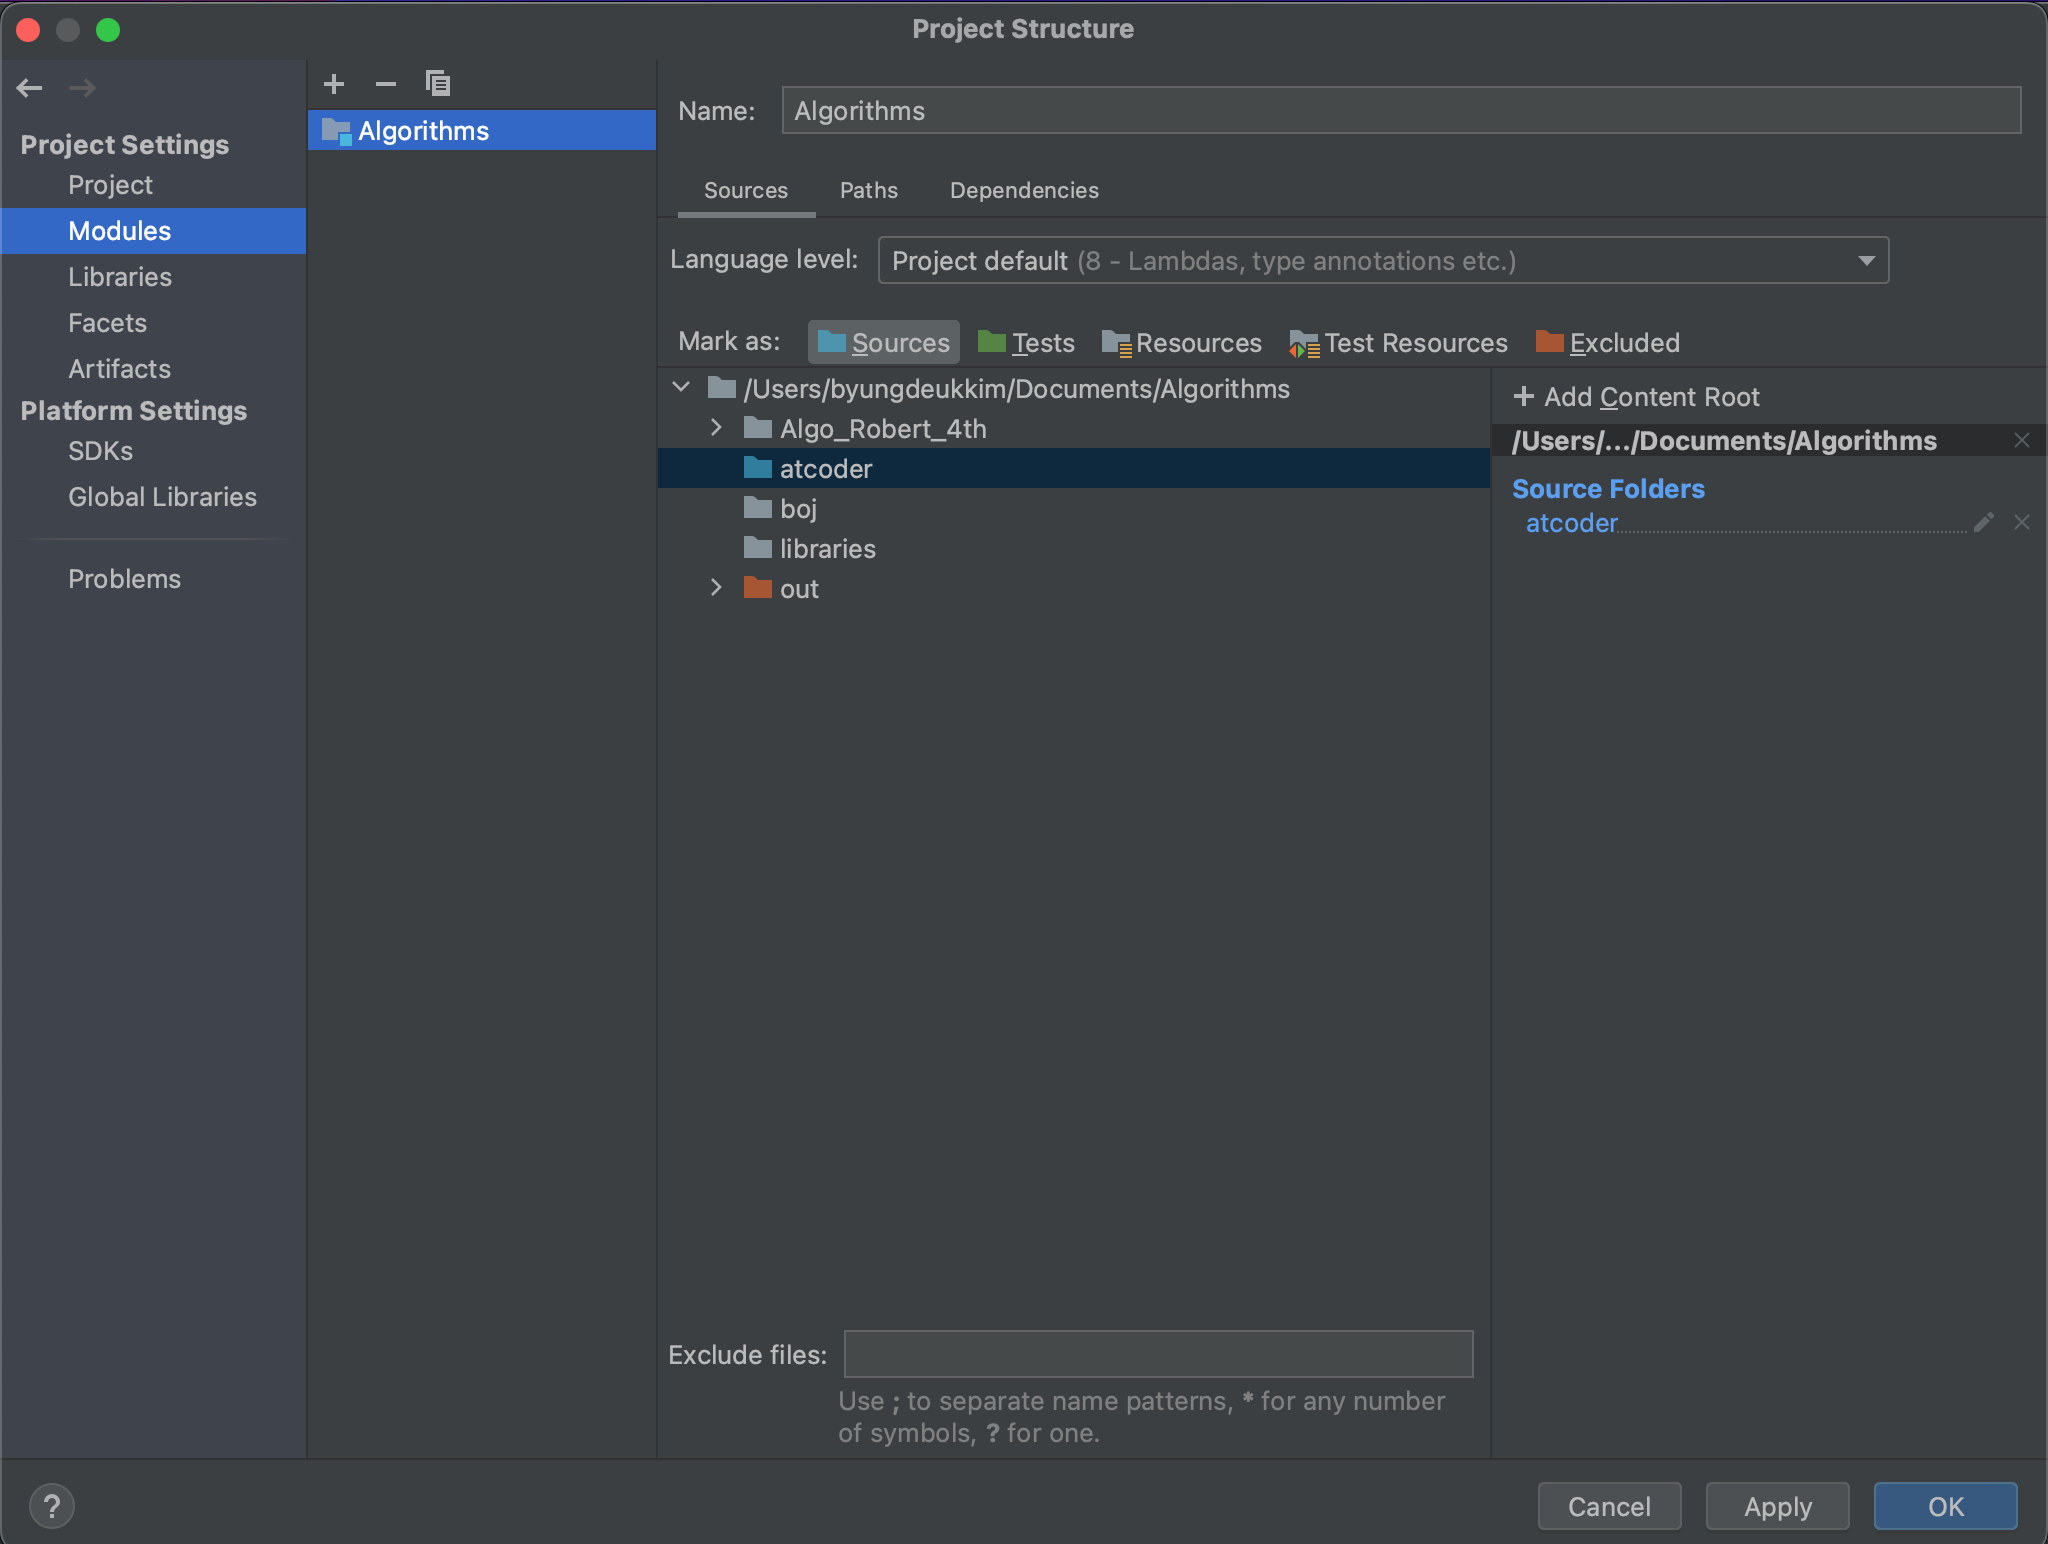Viewport: 2048px width, 1544px height.
Task: Click the Apply button
Action: pyautogui.click(x=1777, y=1506)
